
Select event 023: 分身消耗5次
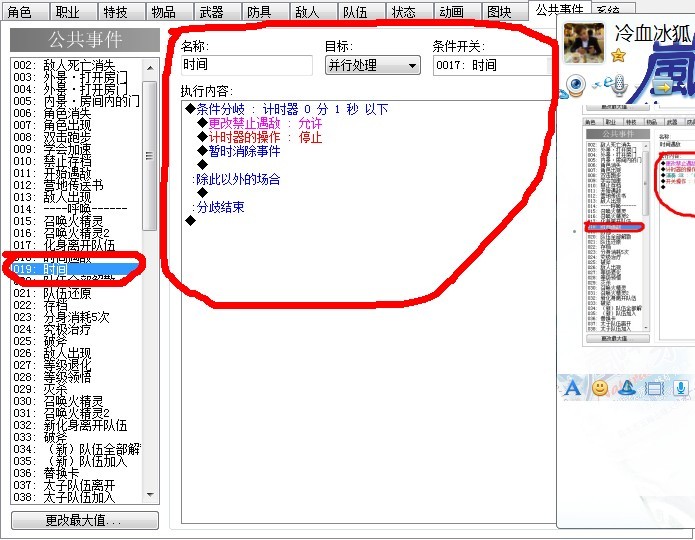77,317
